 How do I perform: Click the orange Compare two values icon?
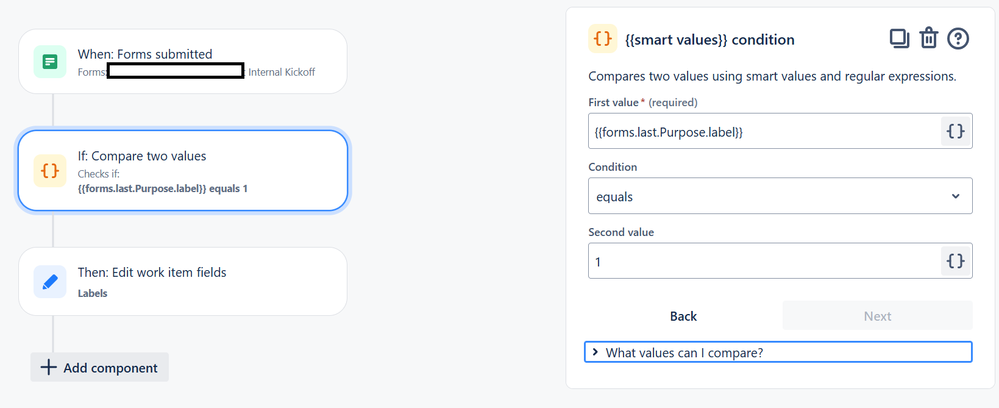[50, 171]
